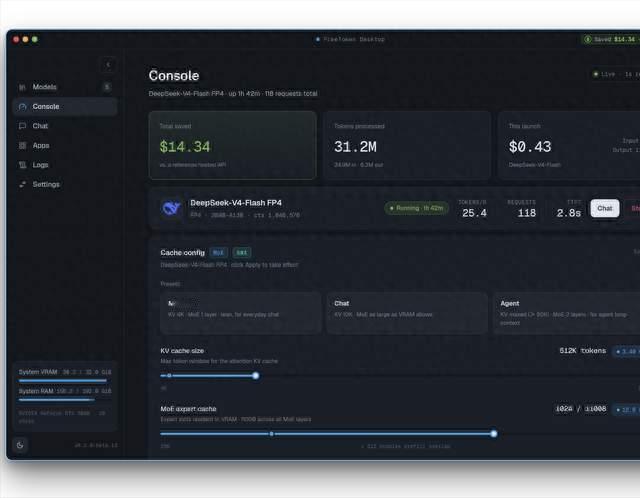Click the DeepSeek-V4-Flash FP4 model name
Viewport: 640px width, 498px height.
pos(236,203)
